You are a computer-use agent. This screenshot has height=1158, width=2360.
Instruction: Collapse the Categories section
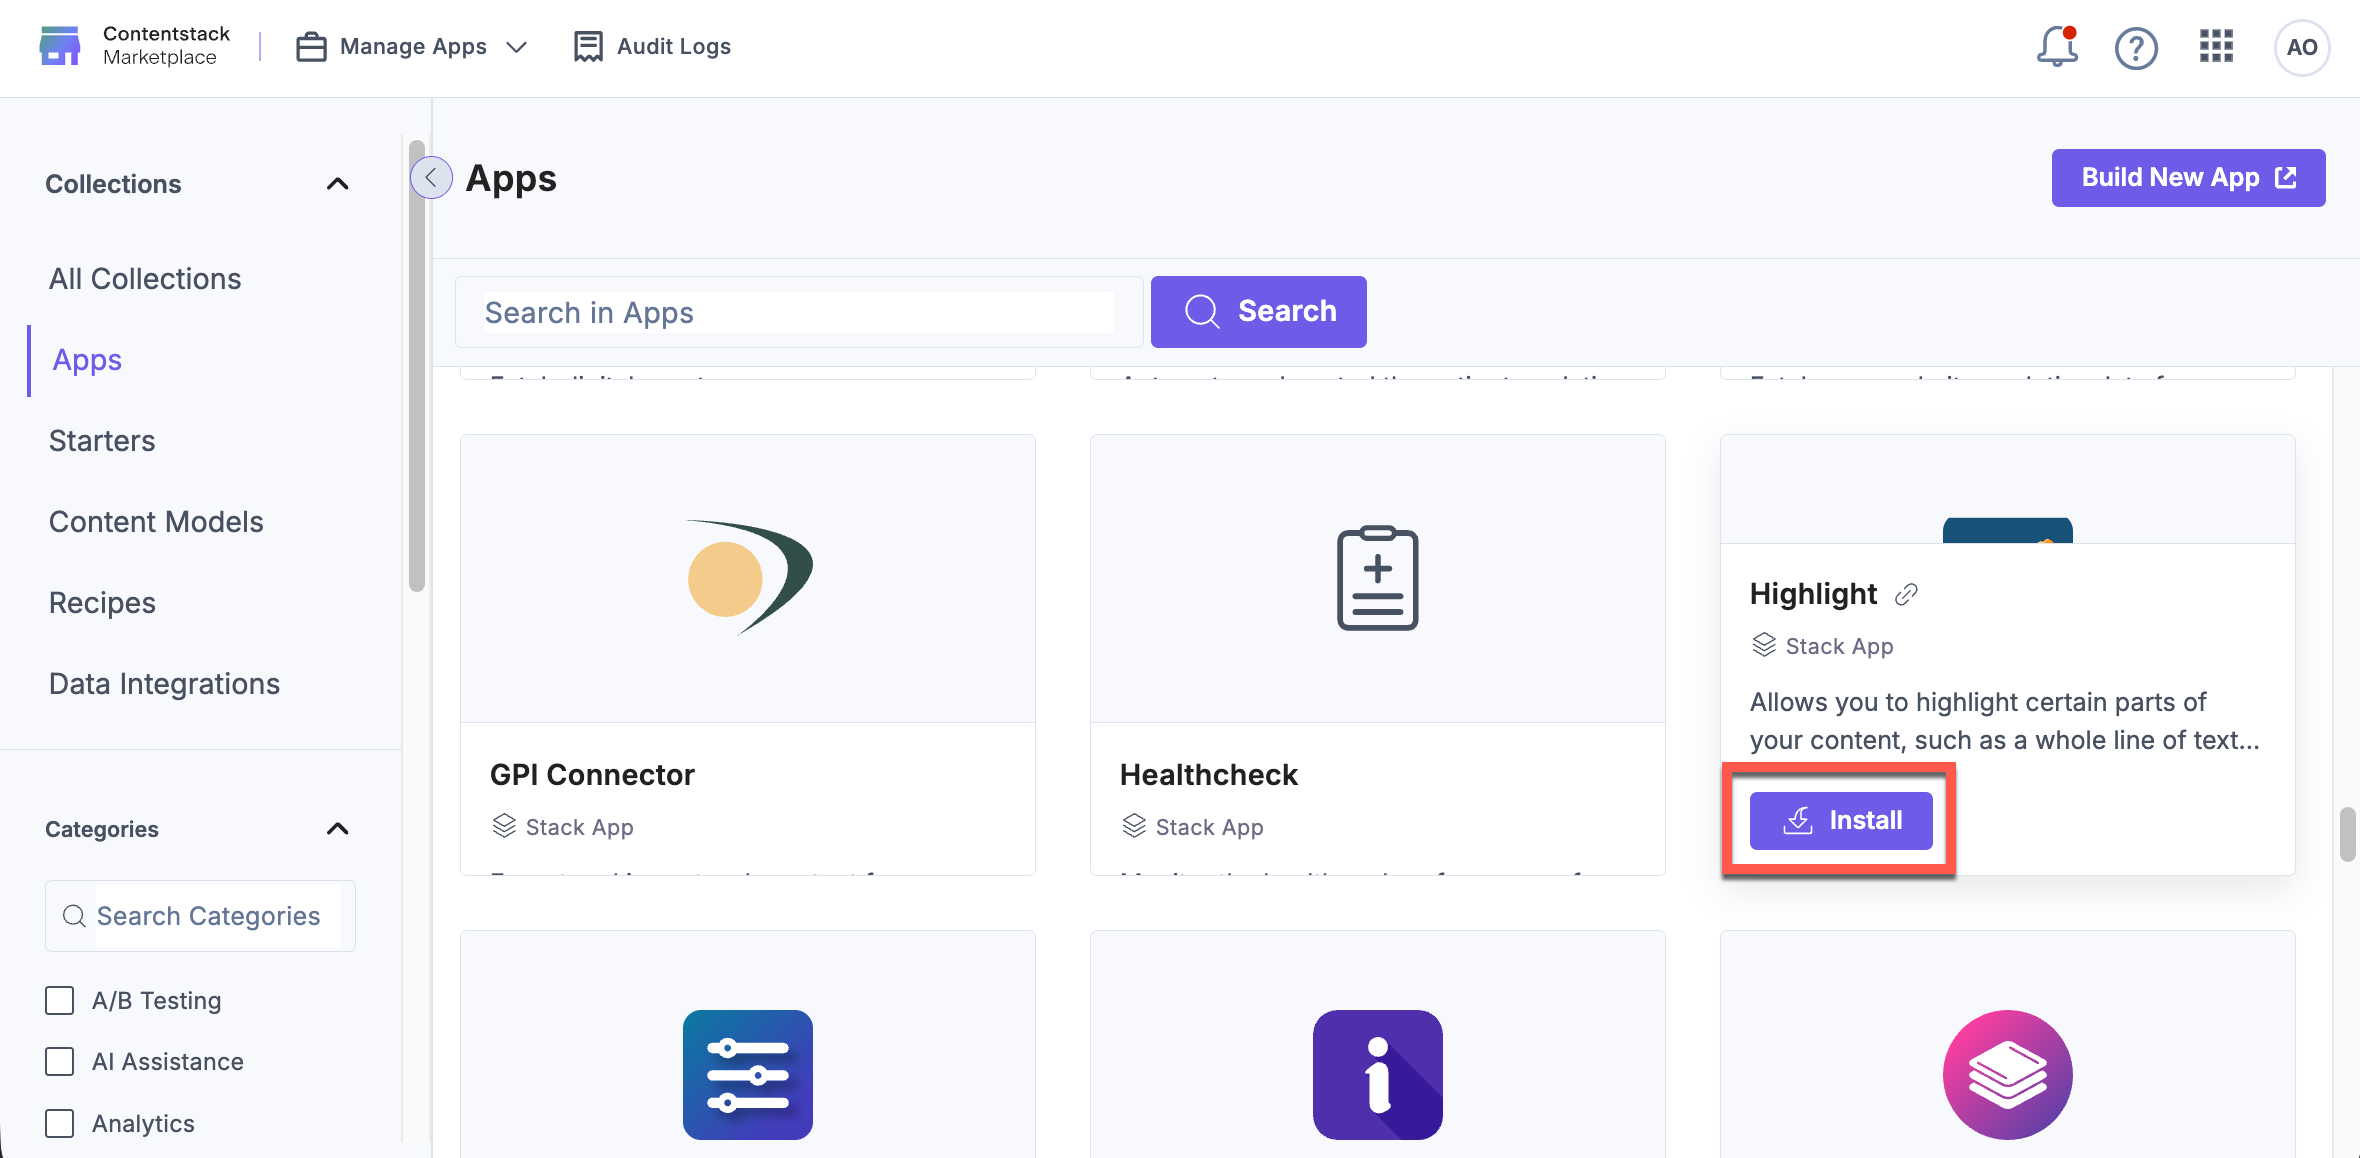click(x=338, y=829)
